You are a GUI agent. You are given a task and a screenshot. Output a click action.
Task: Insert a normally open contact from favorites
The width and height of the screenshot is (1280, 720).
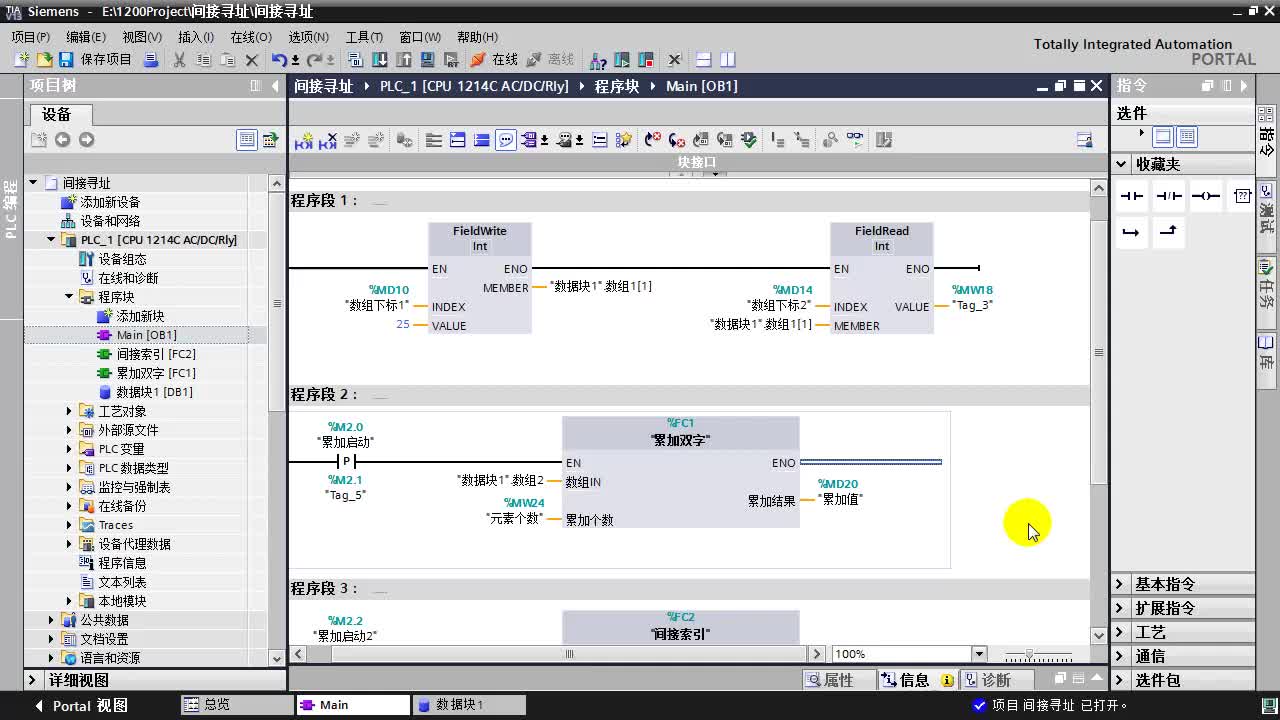(1131, 196)
